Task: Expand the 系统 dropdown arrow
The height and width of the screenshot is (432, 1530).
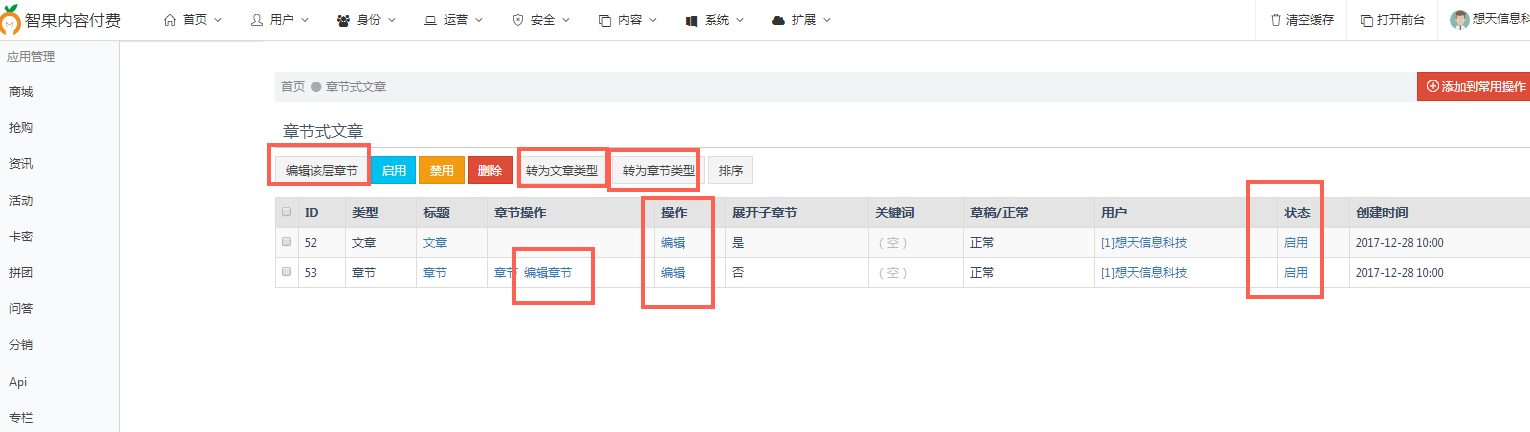Action: (x=741, y=20)
